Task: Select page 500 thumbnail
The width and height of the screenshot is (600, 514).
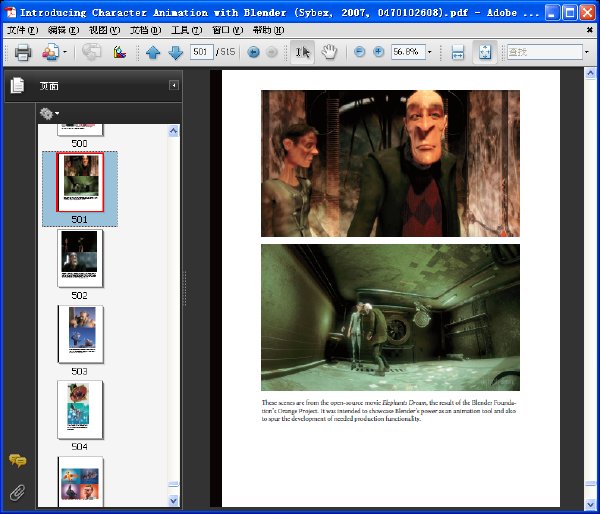Action: (80, 130)
